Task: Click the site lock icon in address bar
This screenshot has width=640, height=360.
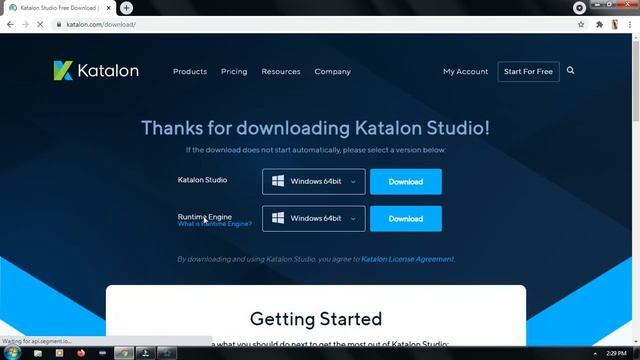Action: tap(59, 24)
